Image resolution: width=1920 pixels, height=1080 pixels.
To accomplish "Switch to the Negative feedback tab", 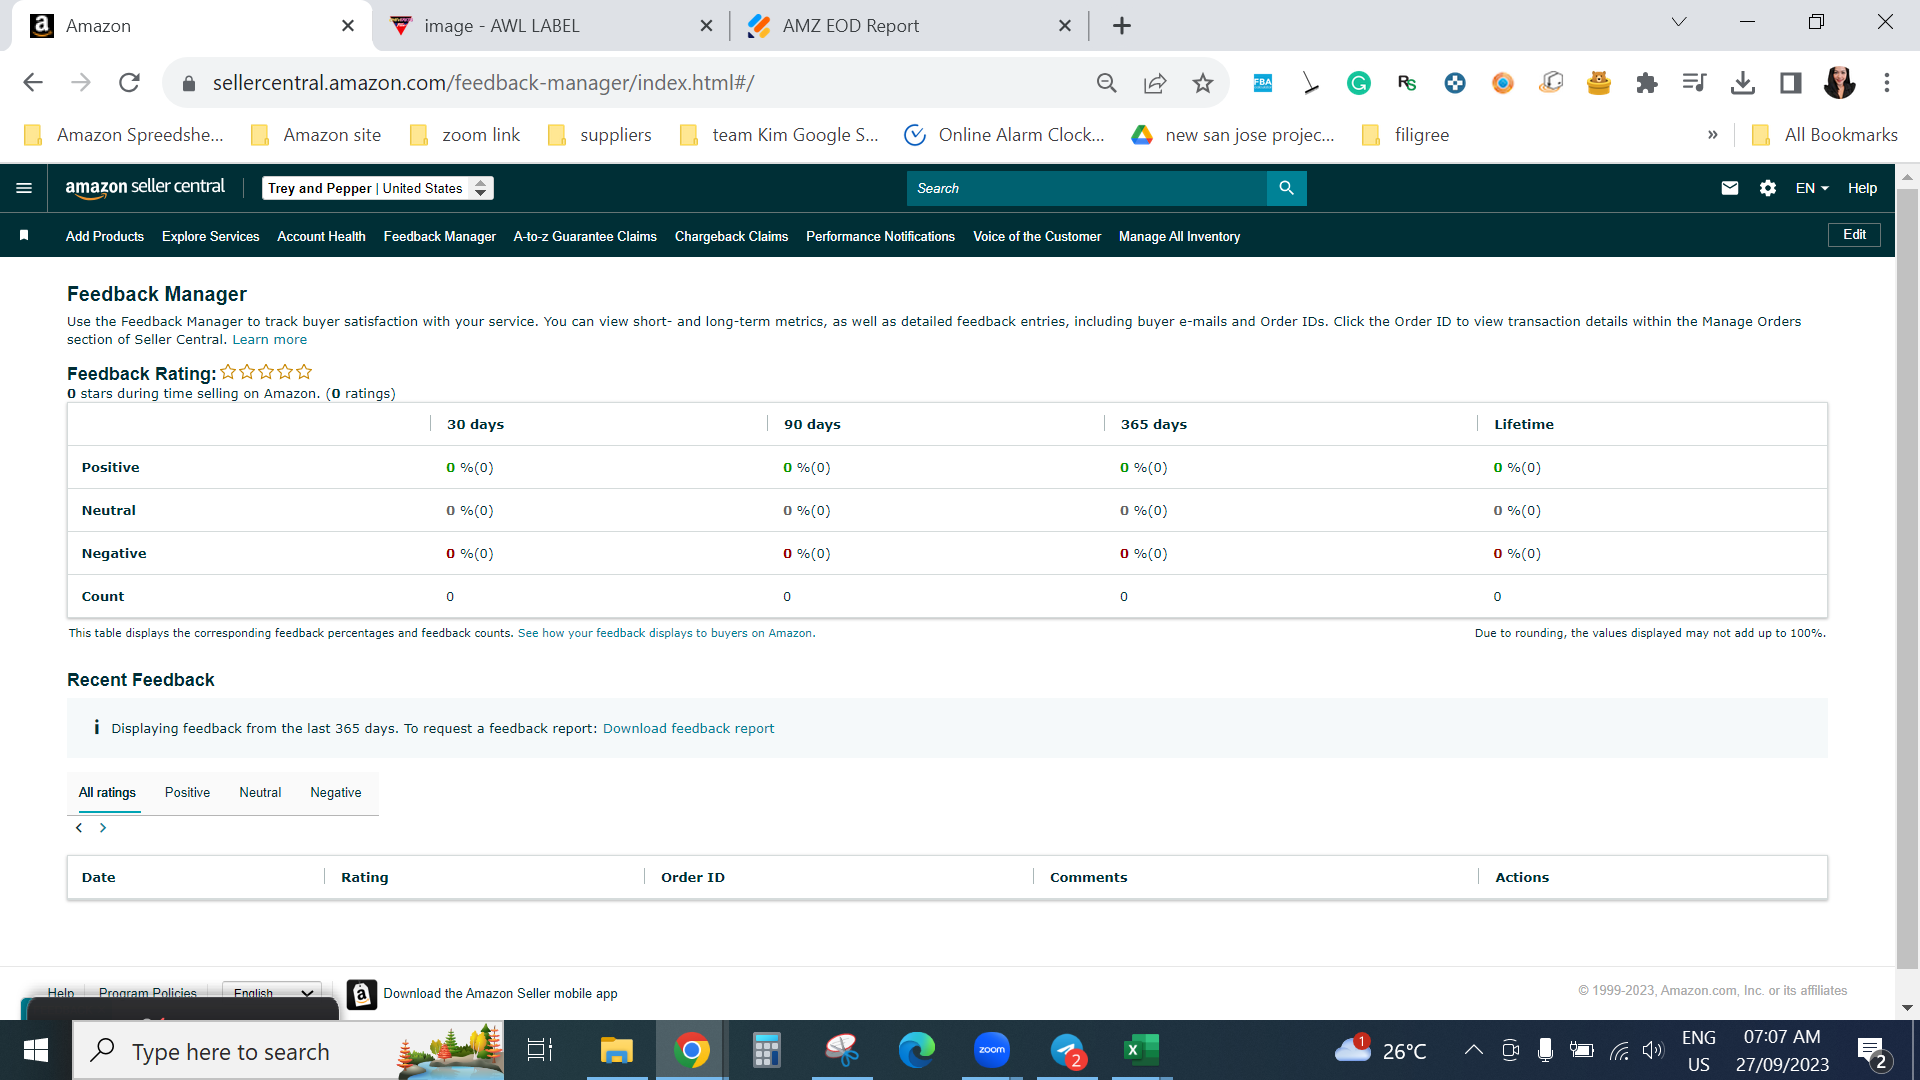I will click(x=336, y=792).
